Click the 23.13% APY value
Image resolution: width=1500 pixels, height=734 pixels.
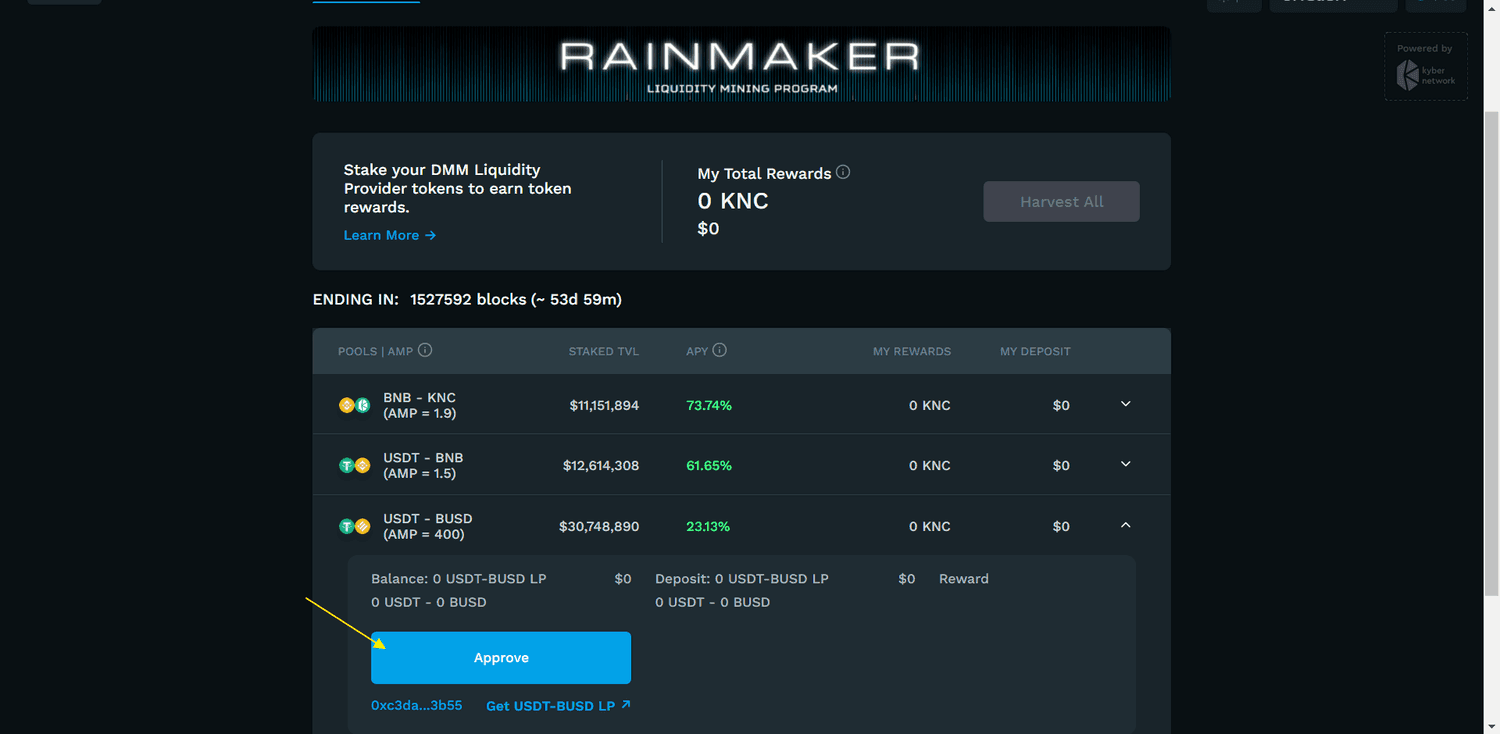708,527
